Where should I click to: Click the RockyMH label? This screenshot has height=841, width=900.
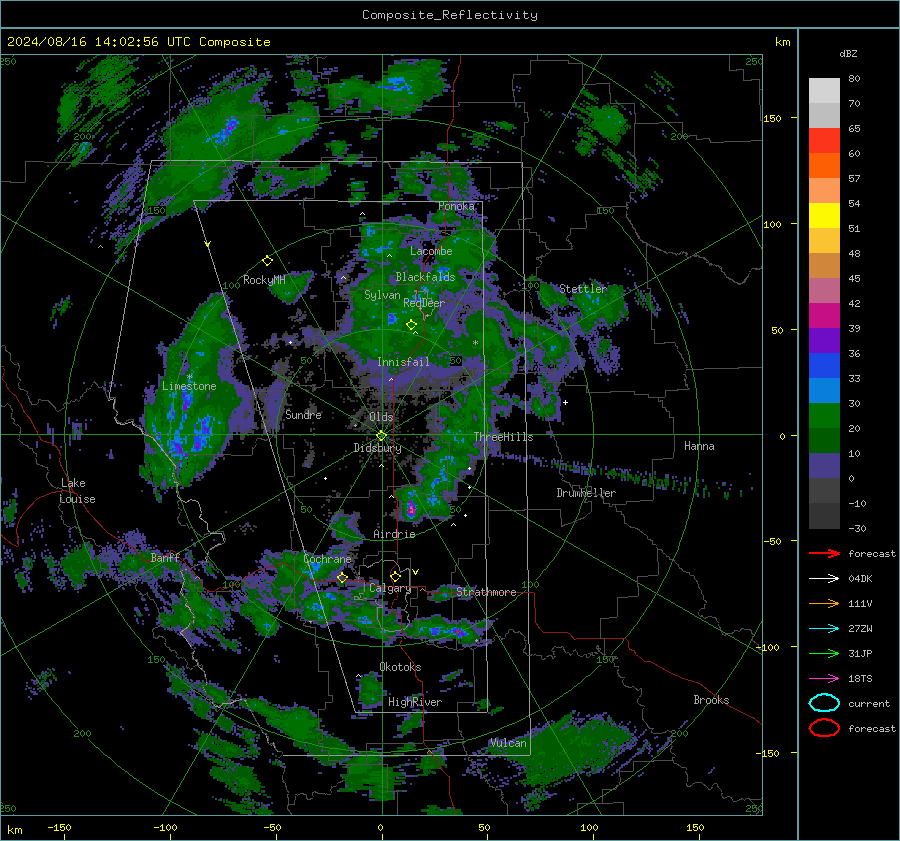(x=264, y=280)
